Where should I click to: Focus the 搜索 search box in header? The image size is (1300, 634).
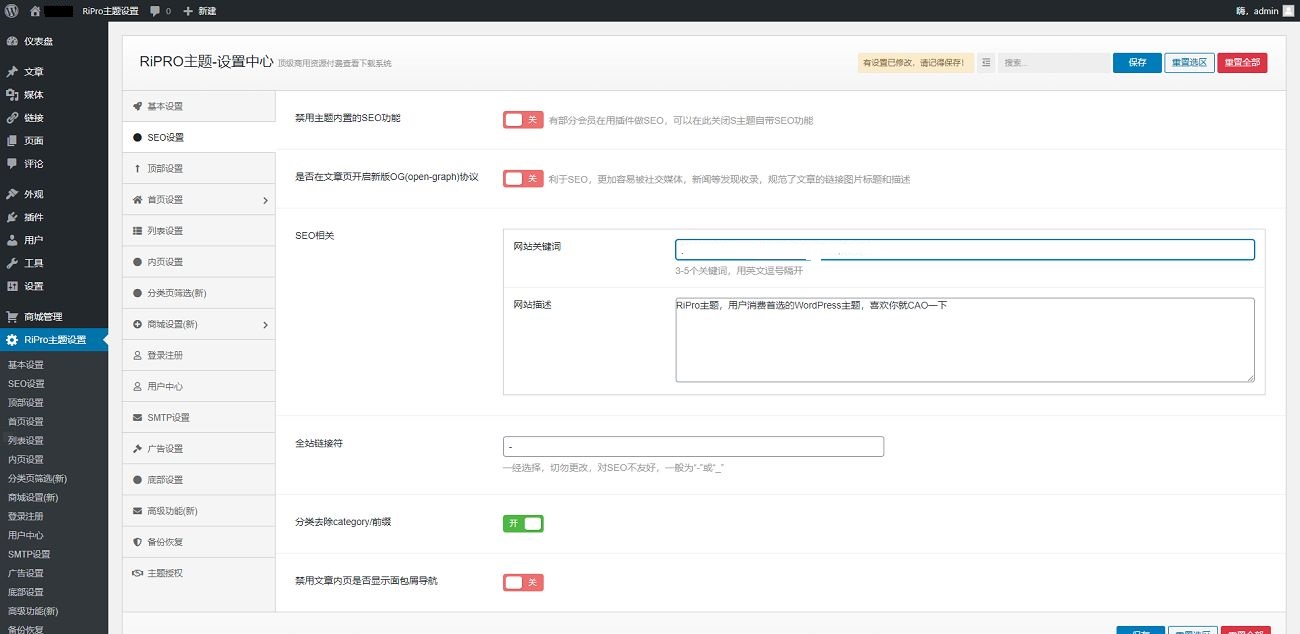click(1053, 63)
